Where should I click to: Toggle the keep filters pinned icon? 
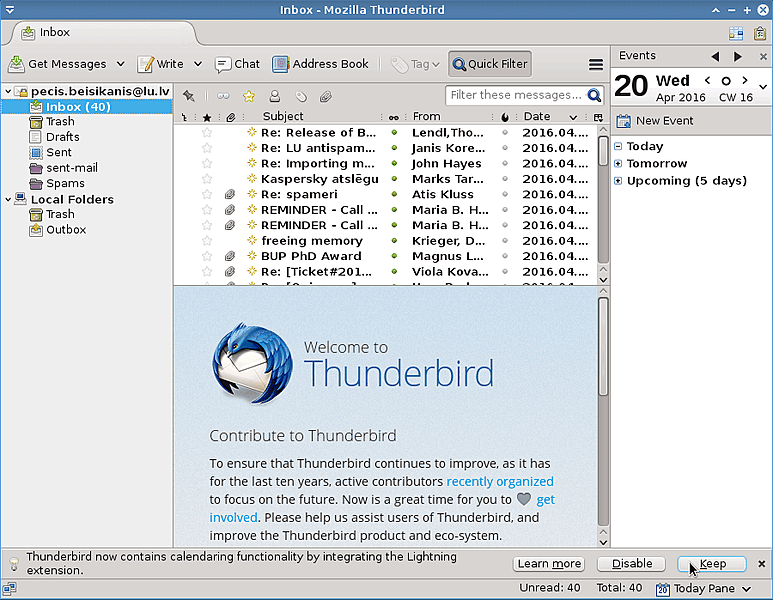click(x=189, y=96)
